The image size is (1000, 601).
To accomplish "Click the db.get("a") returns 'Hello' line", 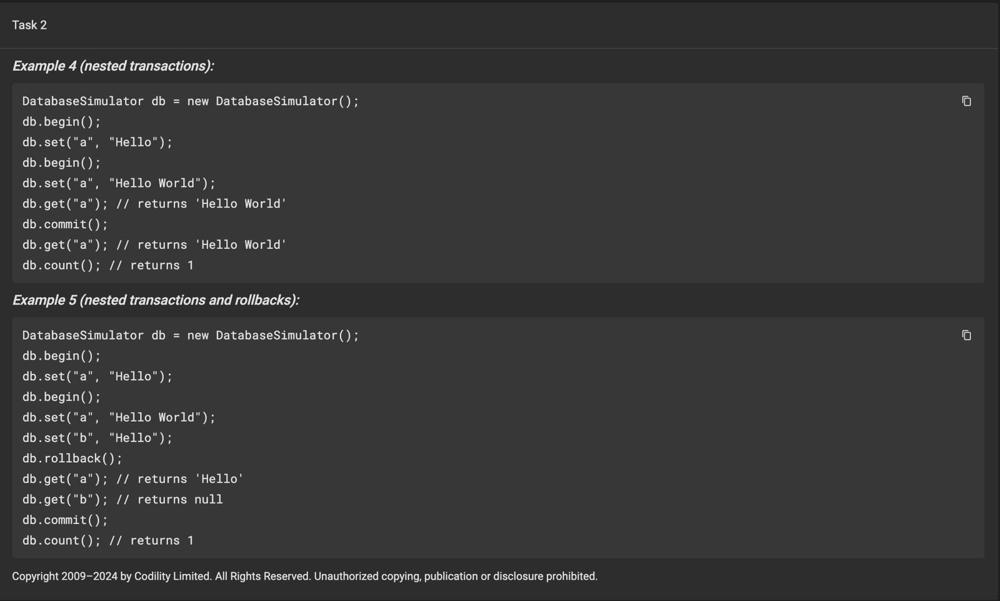I will [133, 479].
